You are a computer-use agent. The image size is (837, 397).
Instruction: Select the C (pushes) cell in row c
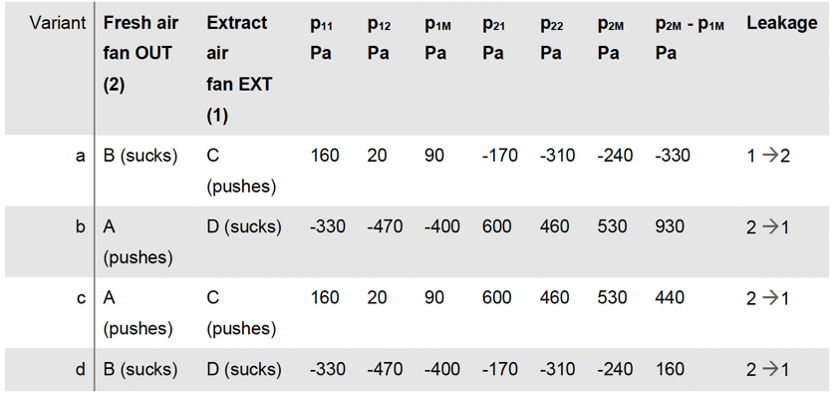click(241, 313)
